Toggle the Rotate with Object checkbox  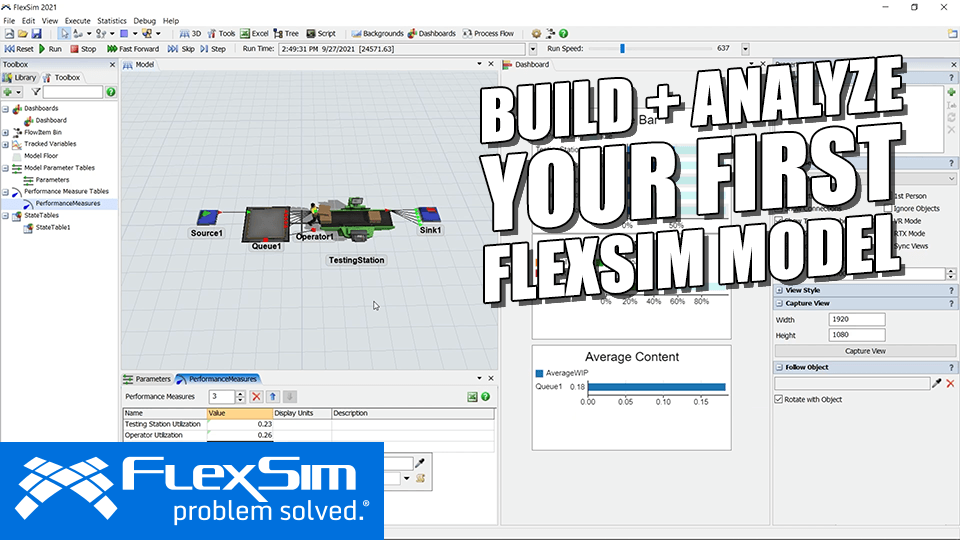tap(779, 399)
